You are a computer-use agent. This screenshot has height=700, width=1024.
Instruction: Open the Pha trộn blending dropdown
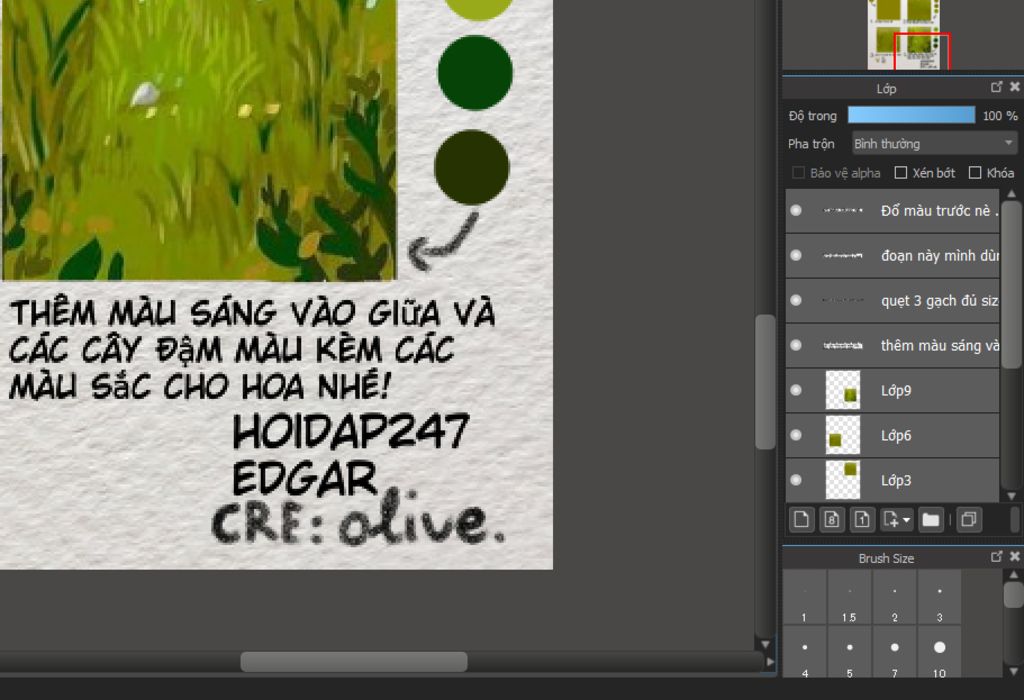[x=935, y=143]
